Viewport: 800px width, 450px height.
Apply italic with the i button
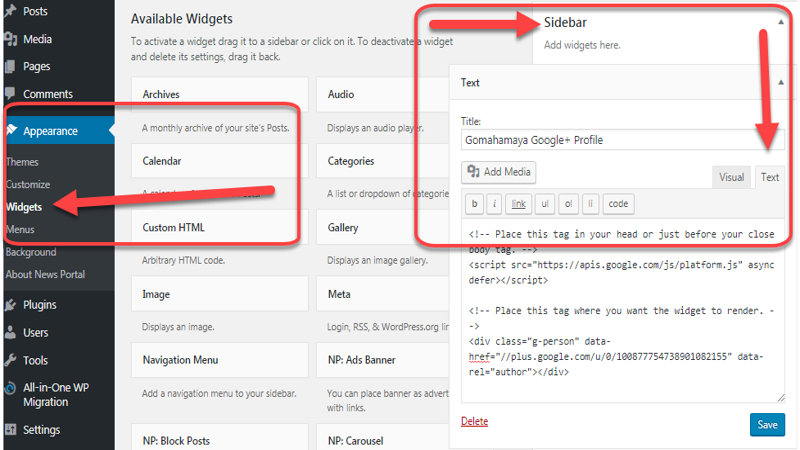tap(494, 204)
